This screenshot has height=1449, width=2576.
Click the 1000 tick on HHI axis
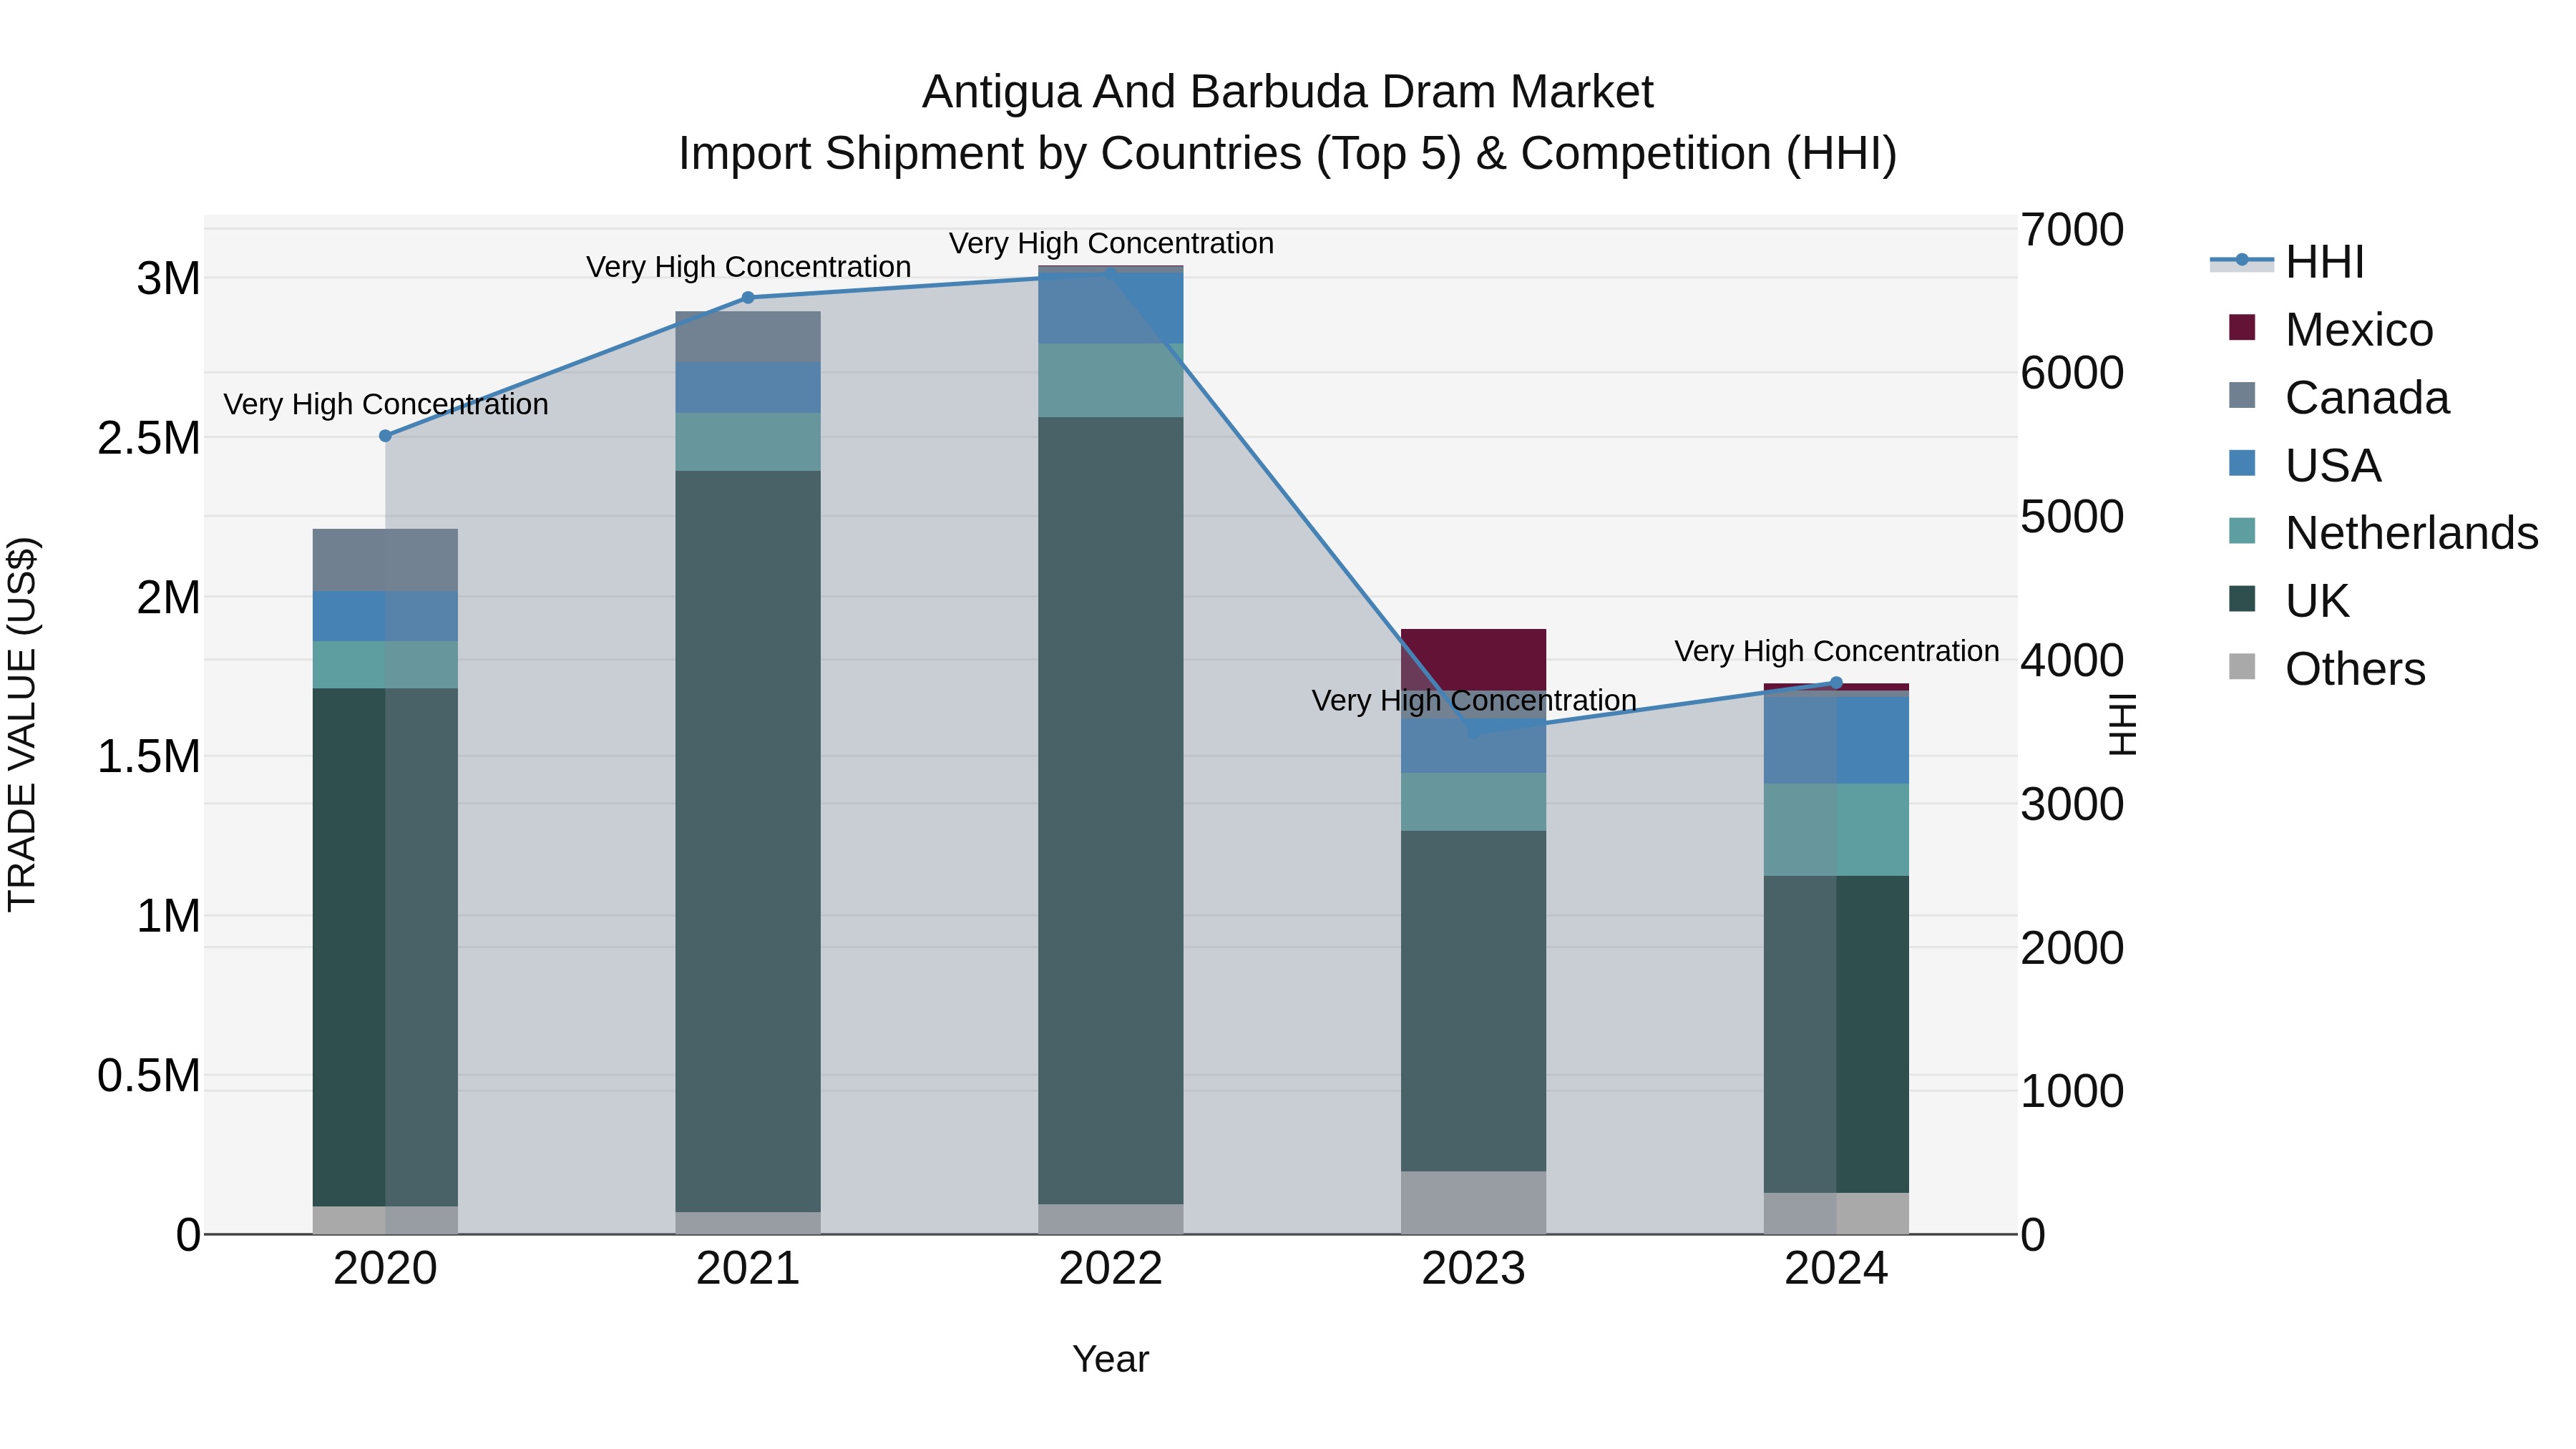(x=2072, y=1092)
